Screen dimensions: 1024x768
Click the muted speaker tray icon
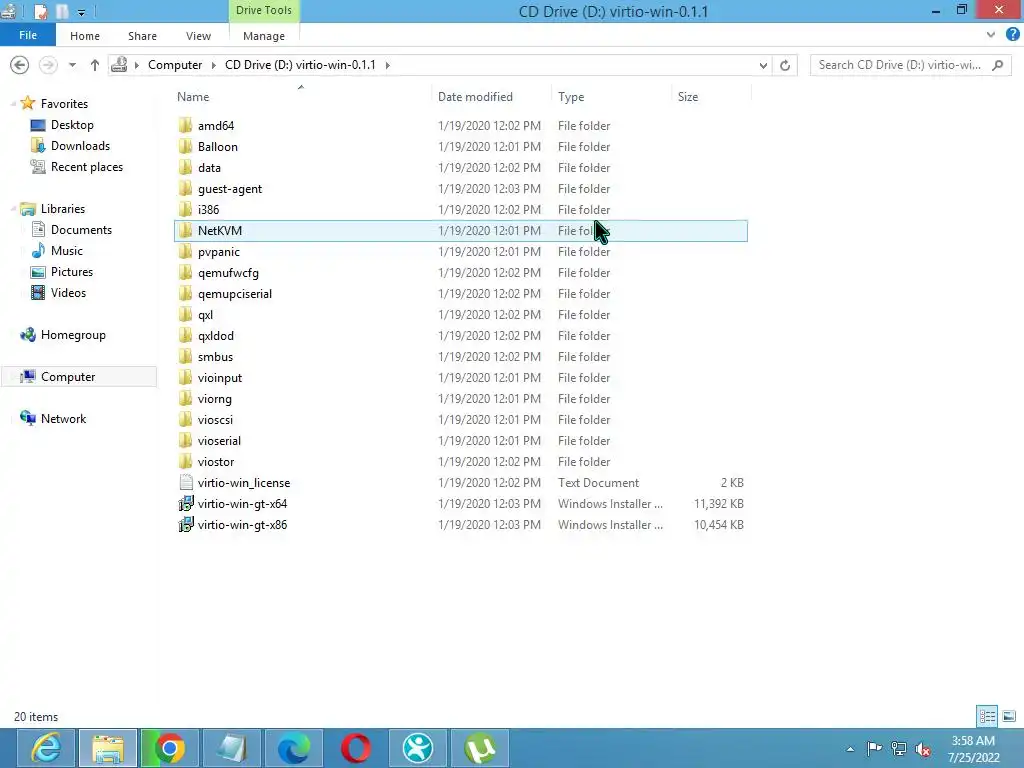pyautogui.click(x=923, y=749)
